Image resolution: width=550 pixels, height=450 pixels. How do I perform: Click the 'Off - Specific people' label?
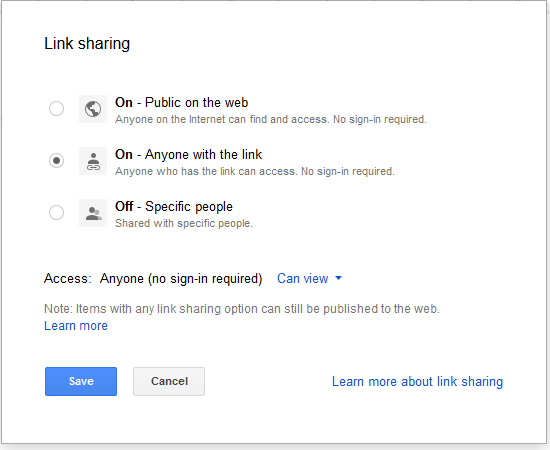[174, 207]
